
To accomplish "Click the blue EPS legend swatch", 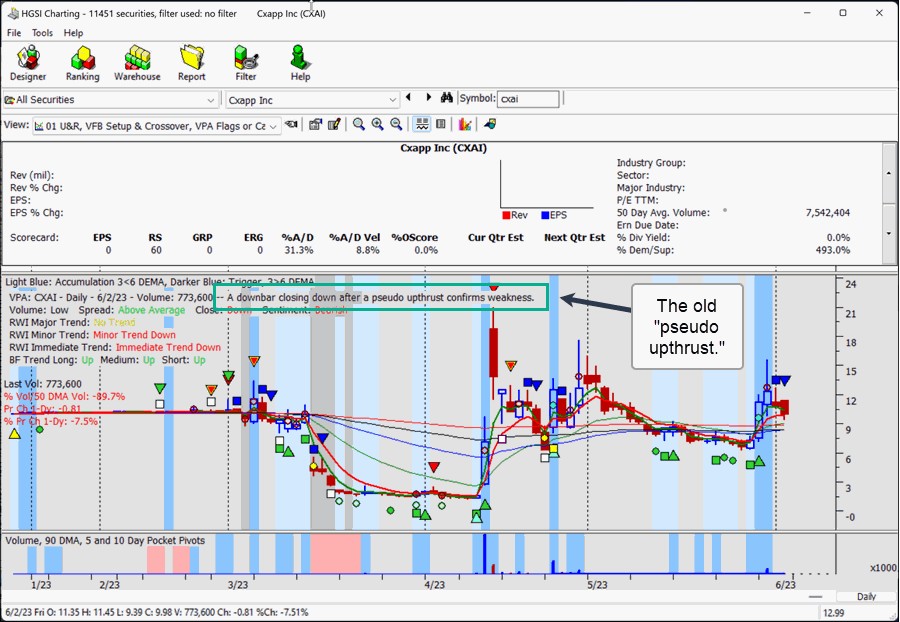I will point(545,215).
